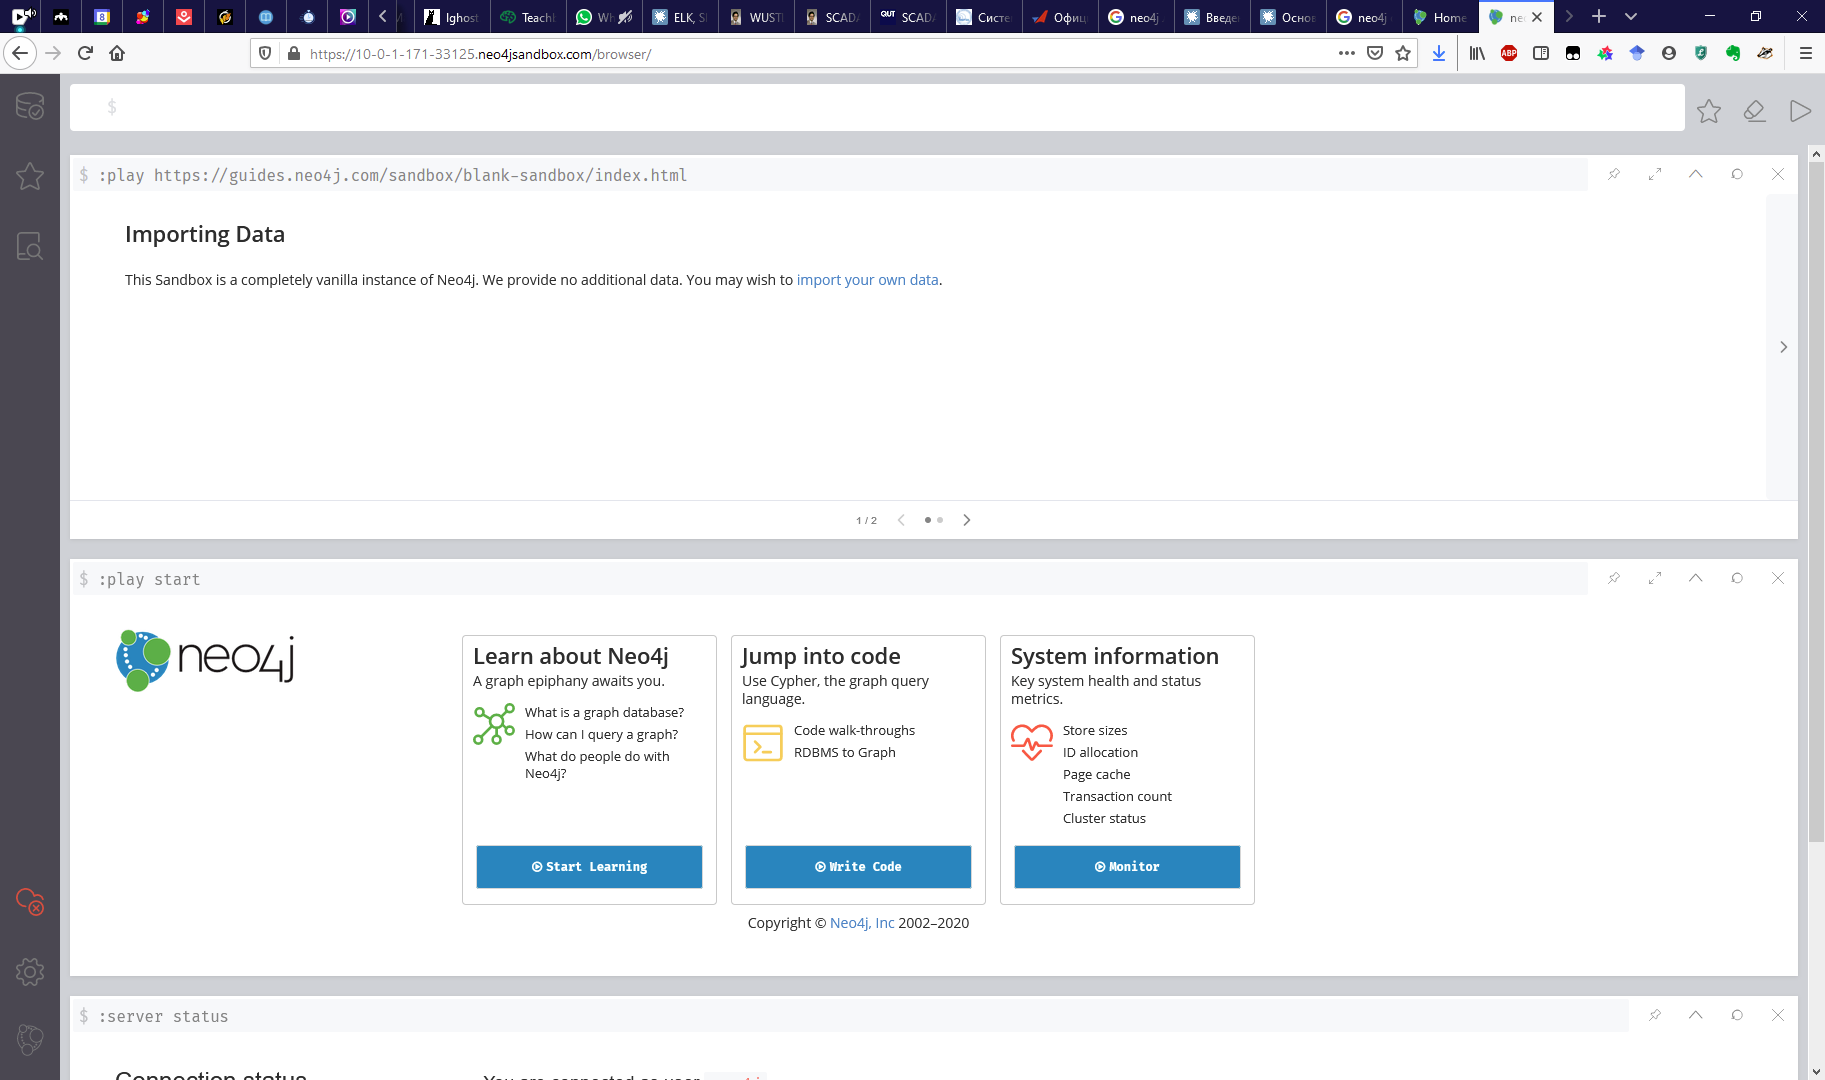Image resolution: width=1825 pixels, height=1080 pixels.
Task: Open the About Neo4j sidebar icon
Action: pyautogui.click(x=30, y=1040)
